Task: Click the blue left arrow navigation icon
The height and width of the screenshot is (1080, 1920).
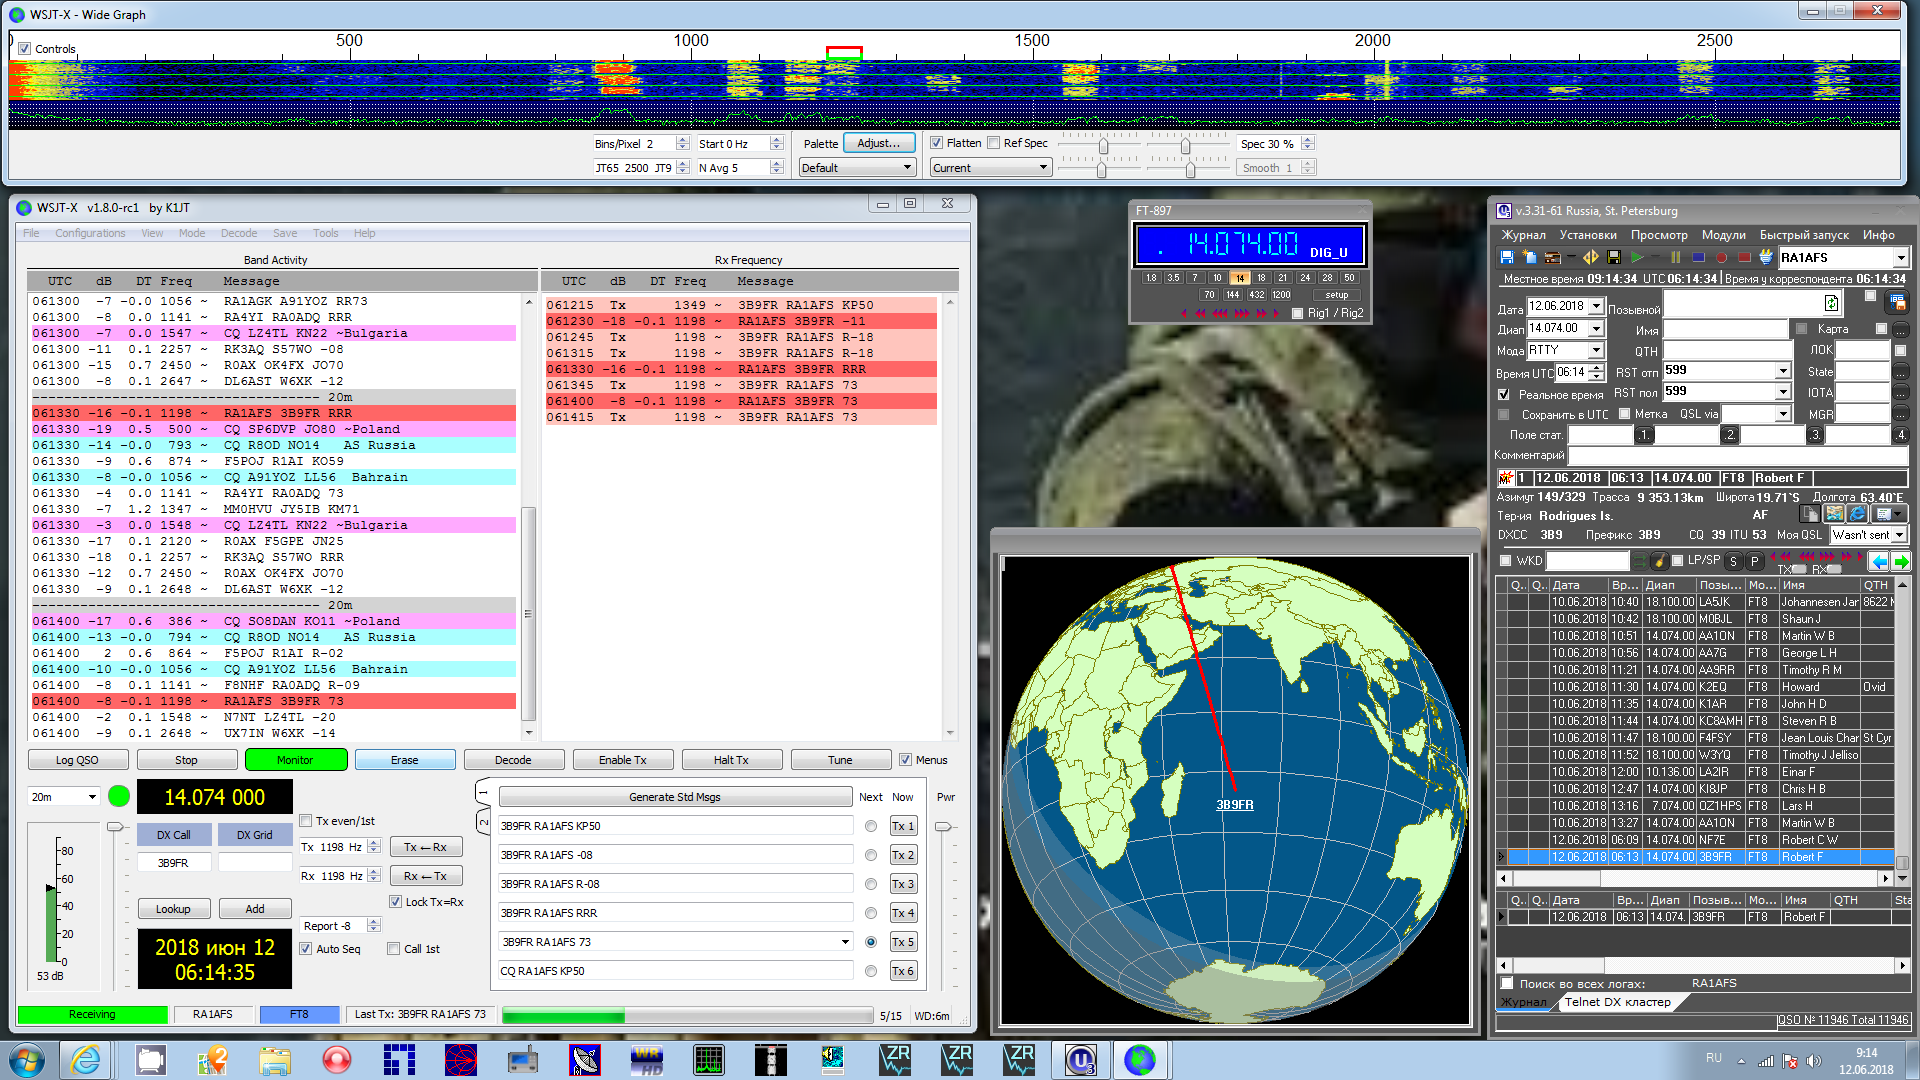Action: coord(1878,561)
